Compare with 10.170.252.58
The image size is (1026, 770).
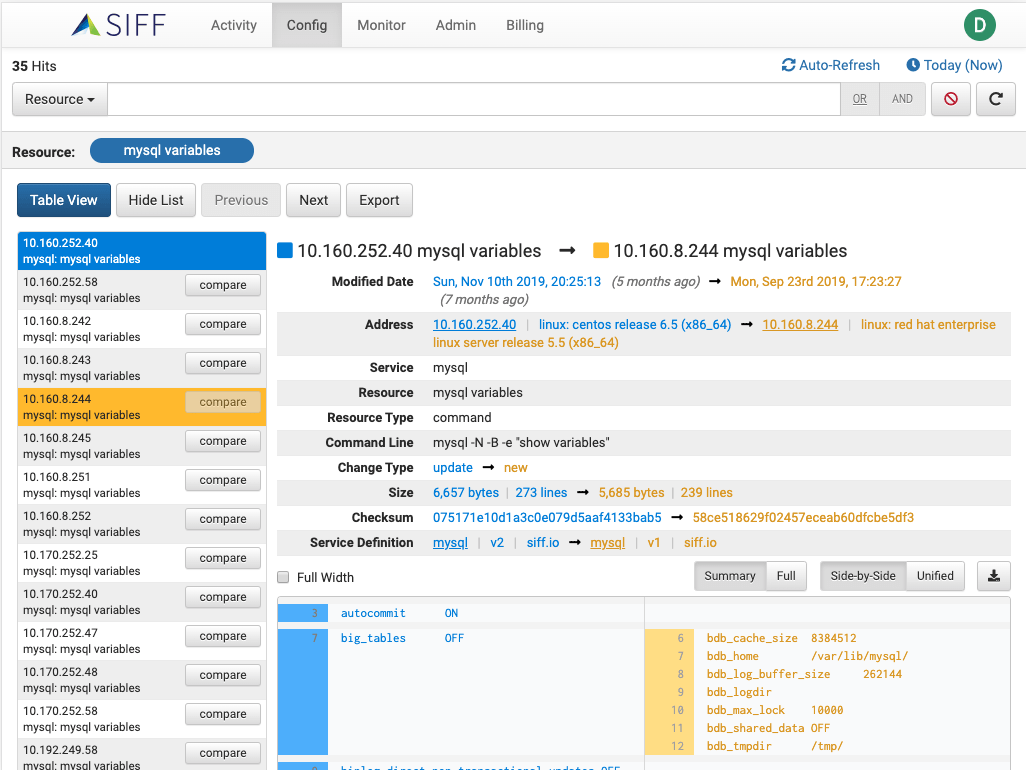pos(222,714)
